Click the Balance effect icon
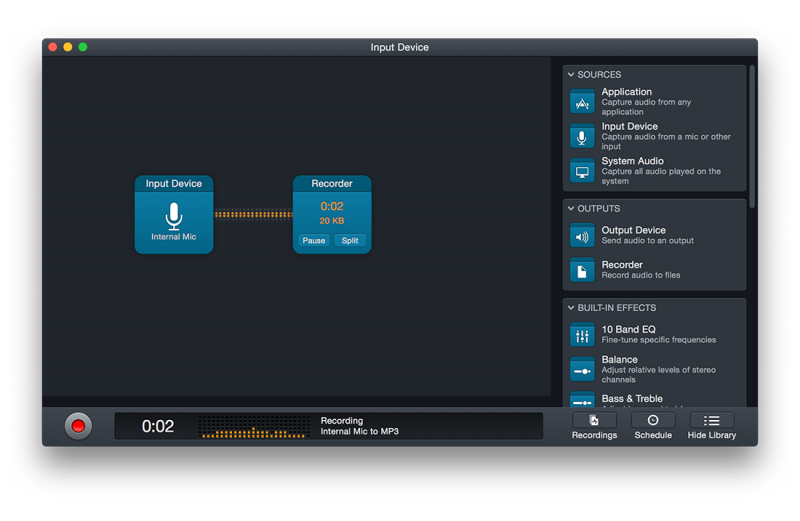The width and height of the screenshot is (800, 521). [x=582, y=370]
